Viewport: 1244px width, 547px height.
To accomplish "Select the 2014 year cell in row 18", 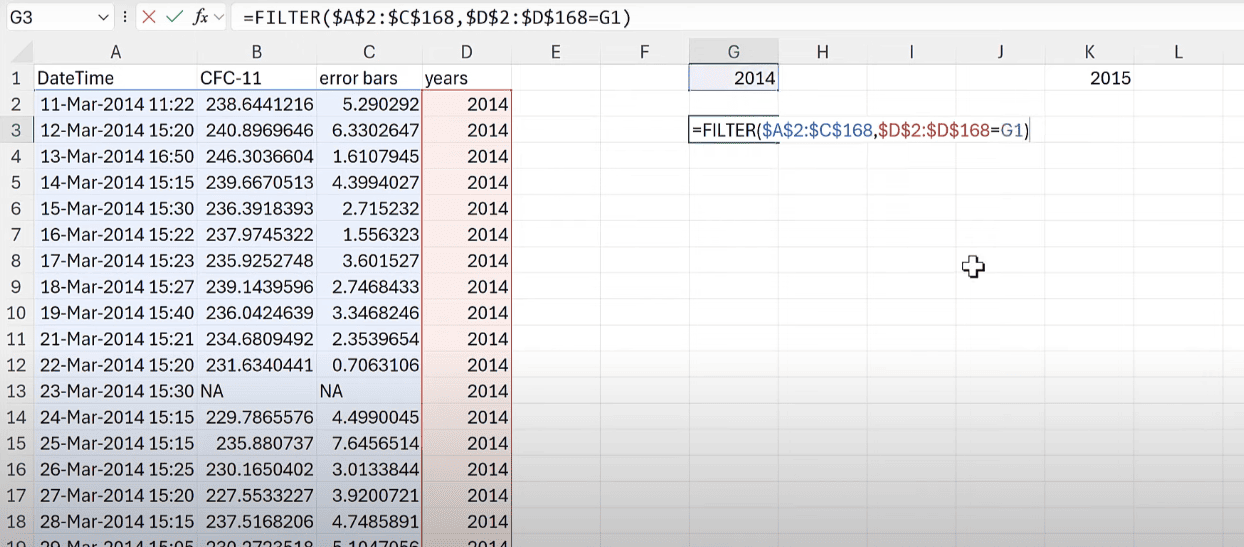I will coord(466,521).
